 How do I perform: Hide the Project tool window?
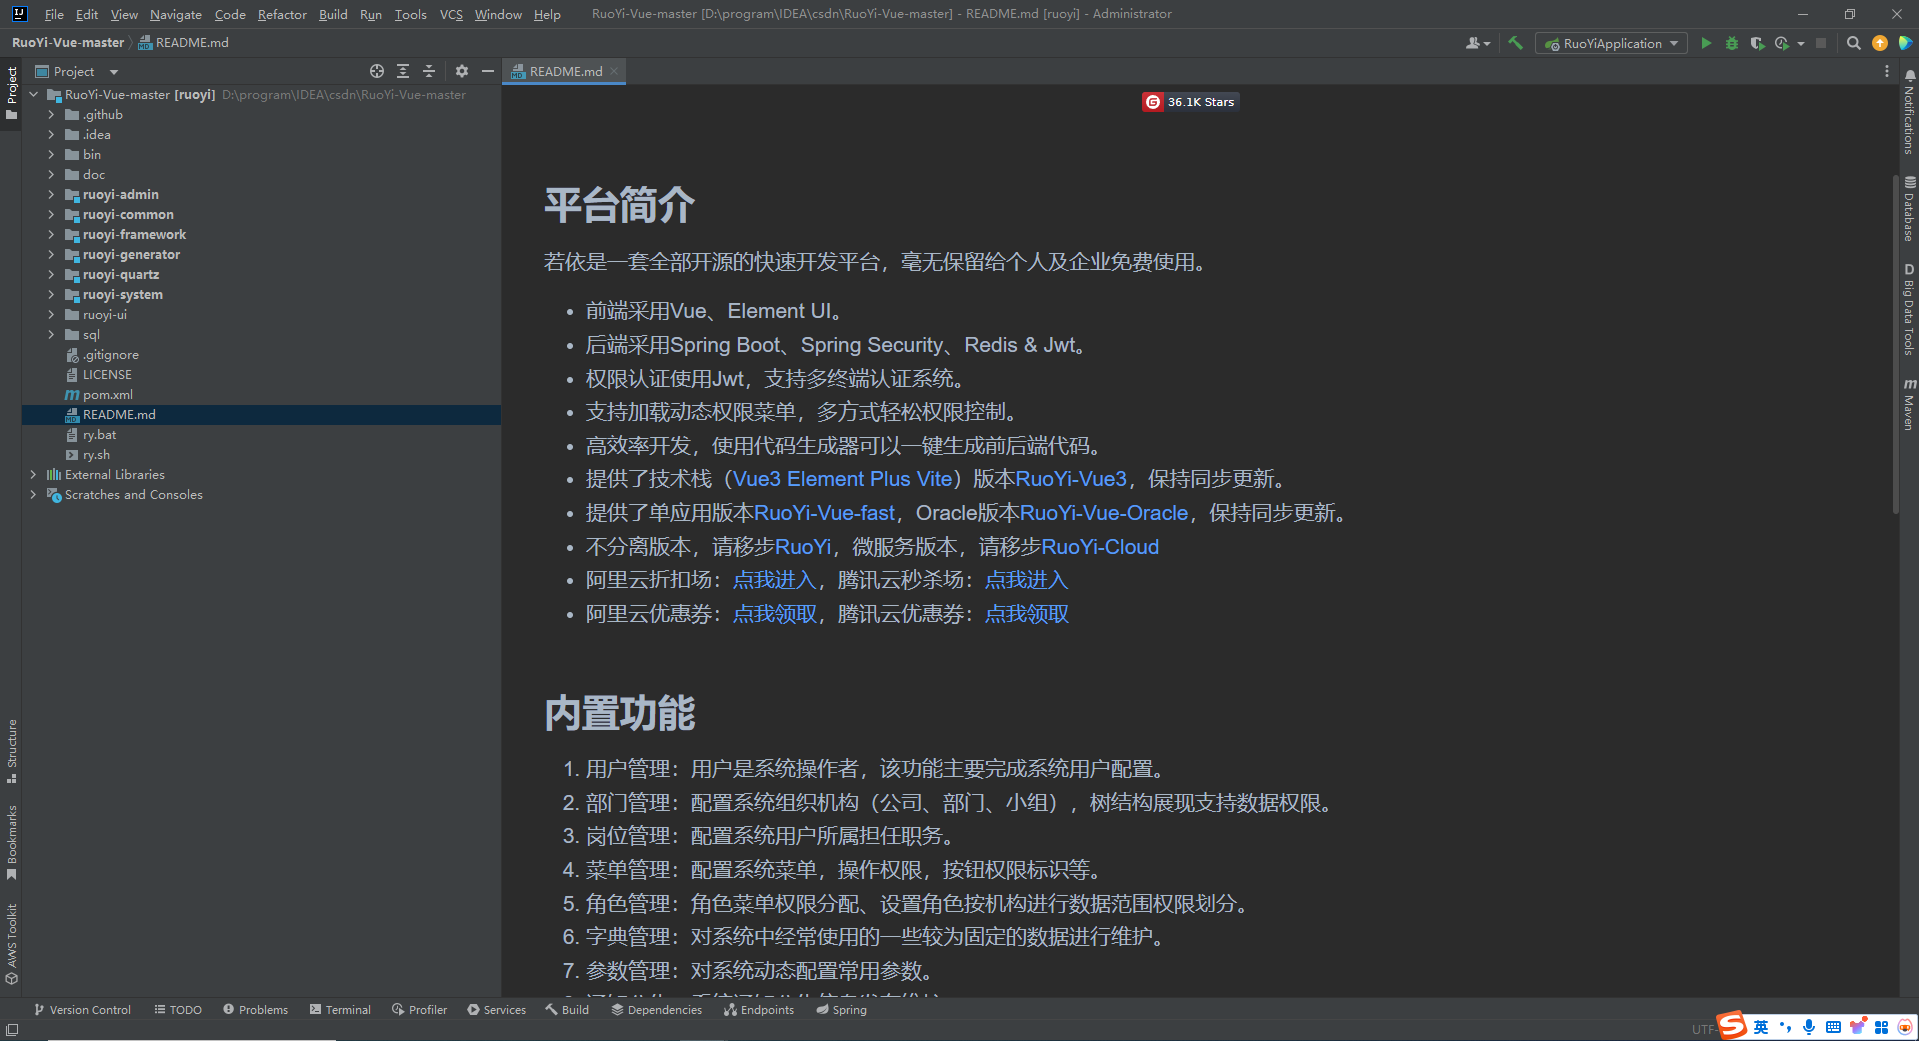click(487, 71)
